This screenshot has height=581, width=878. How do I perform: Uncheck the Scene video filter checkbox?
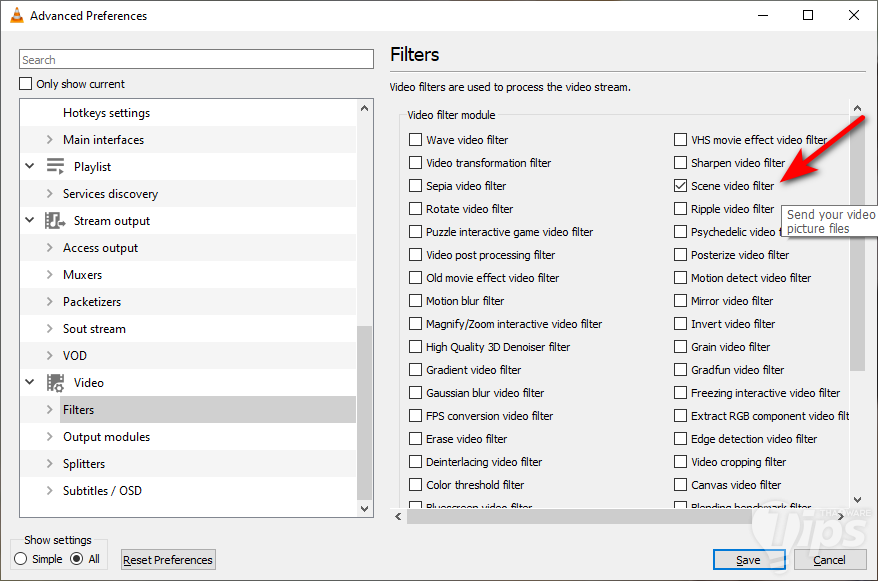click(x=681, y=186)
